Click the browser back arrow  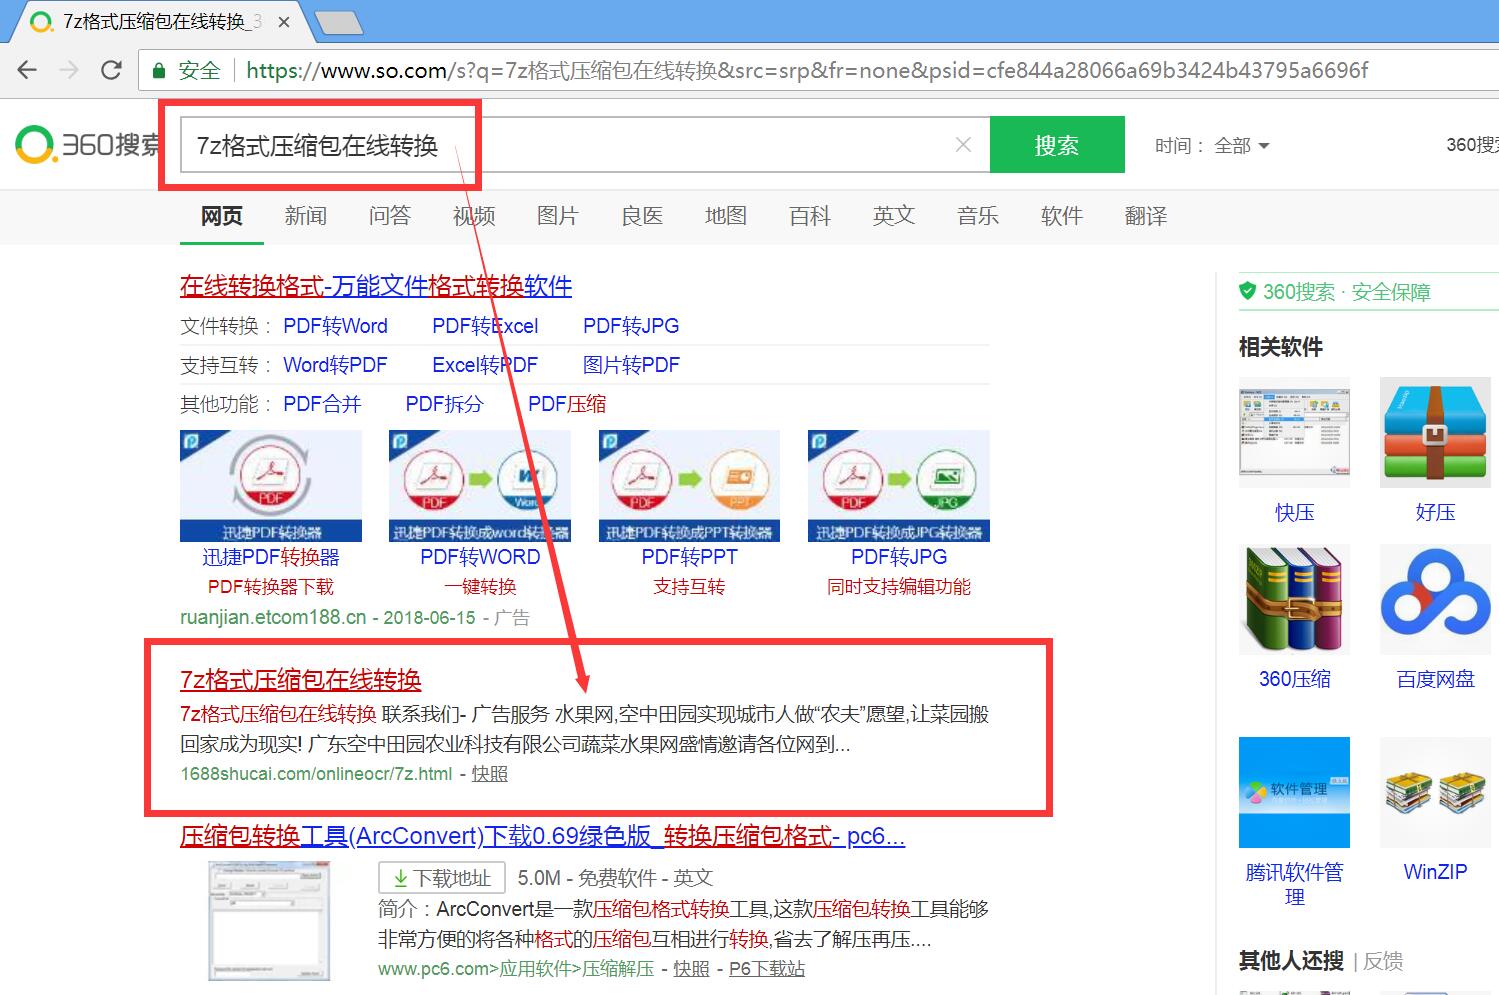coord(27,70)
